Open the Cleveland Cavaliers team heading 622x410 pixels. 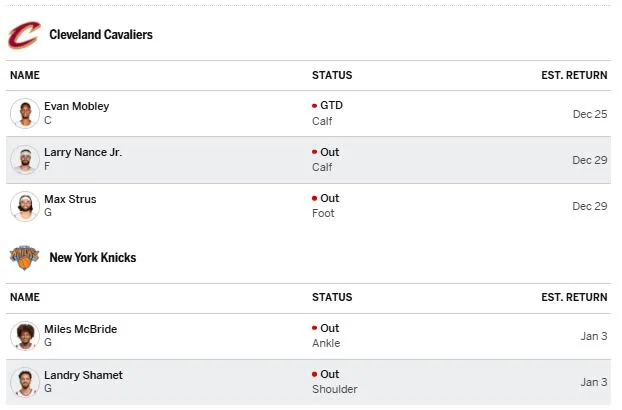[101, 35]
